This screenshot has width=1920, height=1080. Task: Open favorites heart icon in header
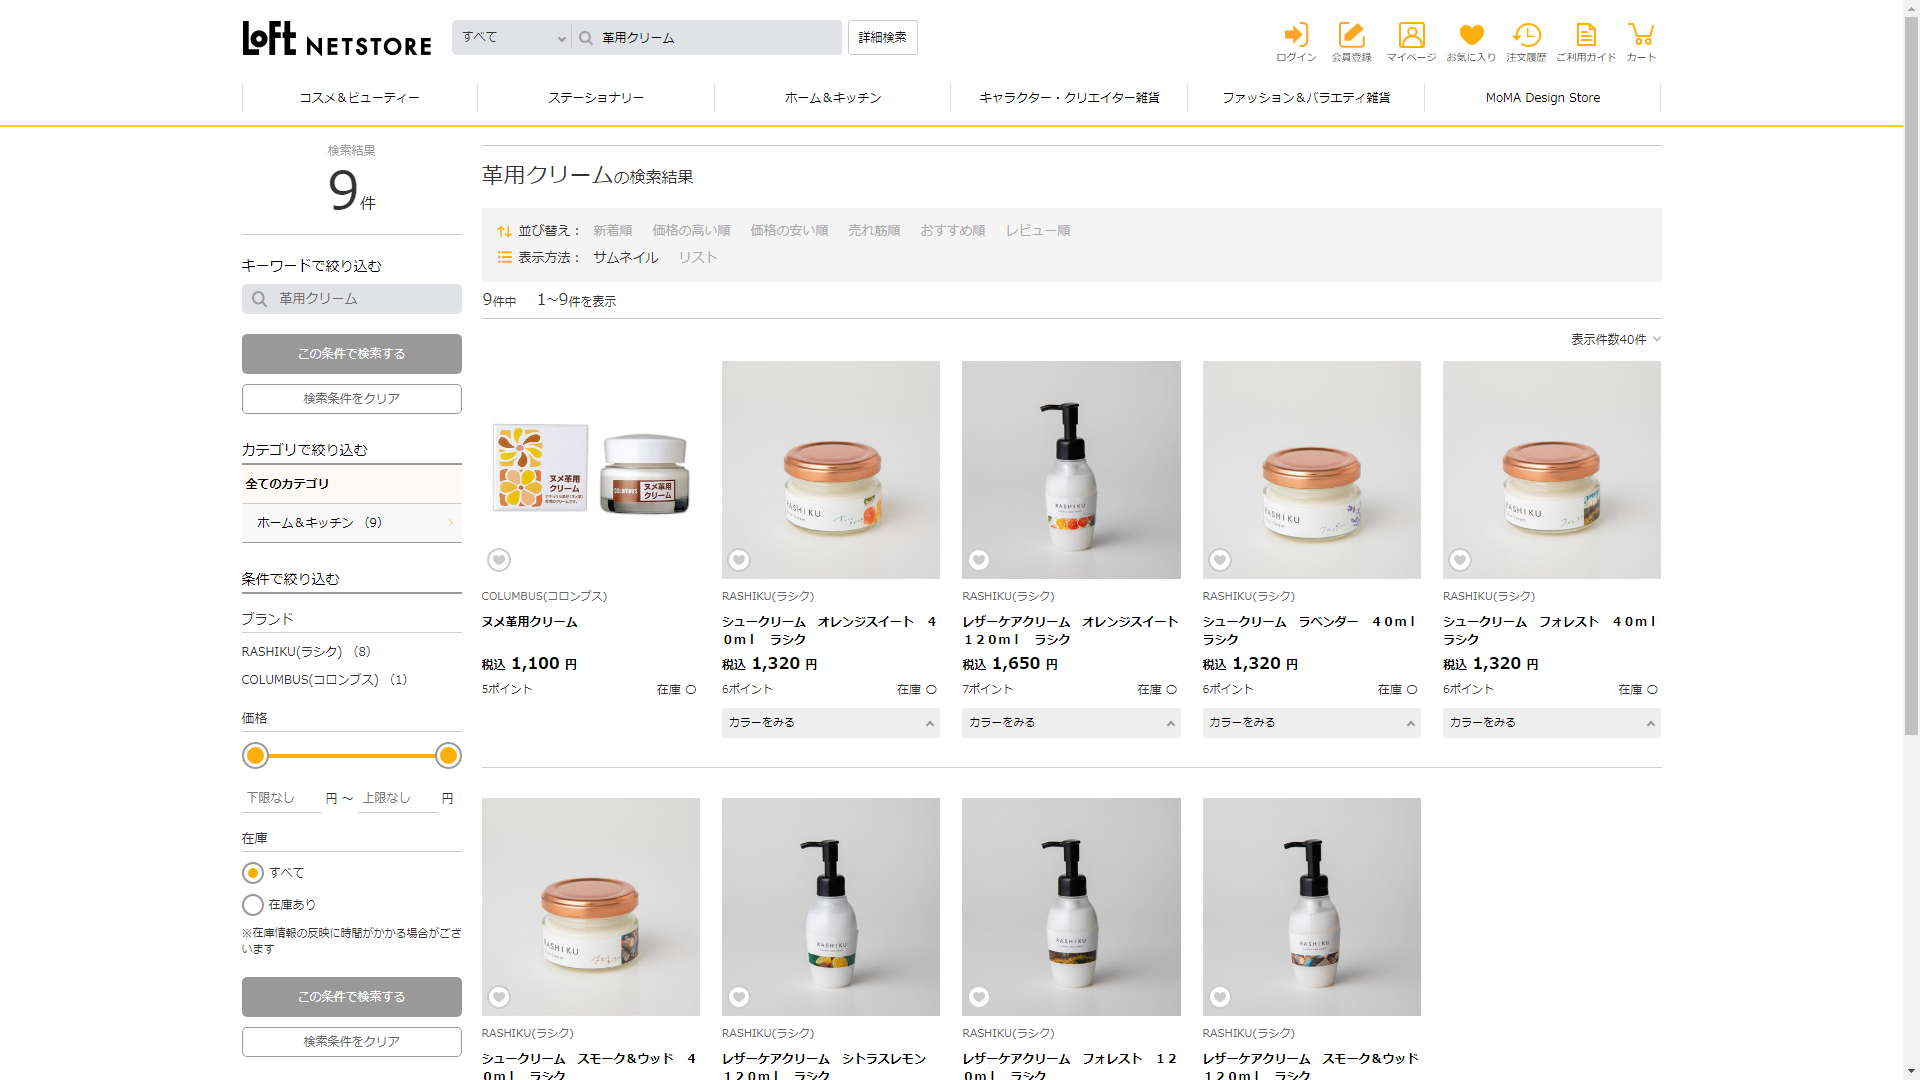(1471, 36)
